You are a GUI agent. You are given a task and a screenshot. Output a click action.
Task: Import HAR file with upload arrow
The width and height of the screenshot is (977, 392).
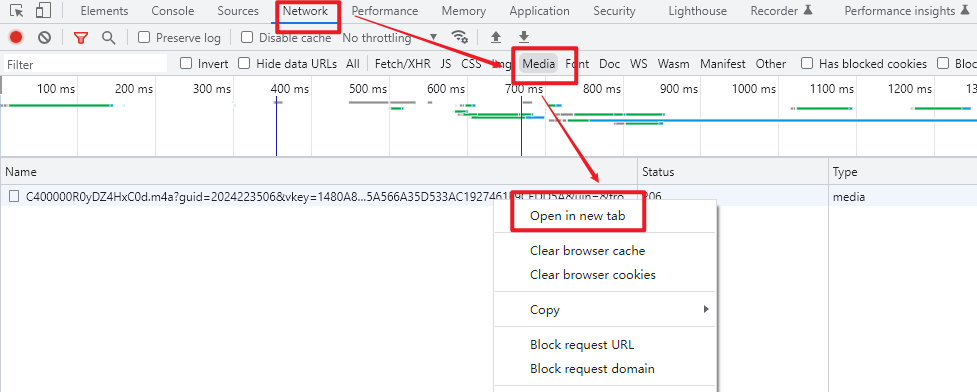pos(496,37)
